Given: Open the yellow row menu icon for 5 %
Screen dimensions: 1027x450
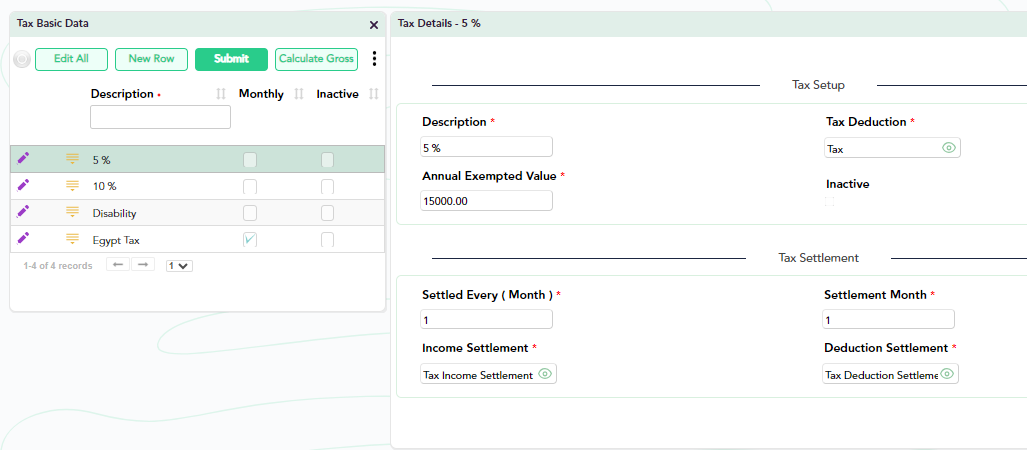Looking at the screenshot, I should (x=72, y=159).
